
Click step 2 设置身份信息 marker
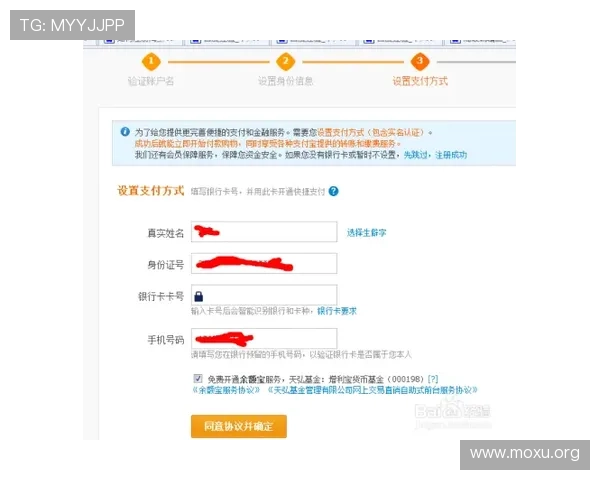point(285,61)
